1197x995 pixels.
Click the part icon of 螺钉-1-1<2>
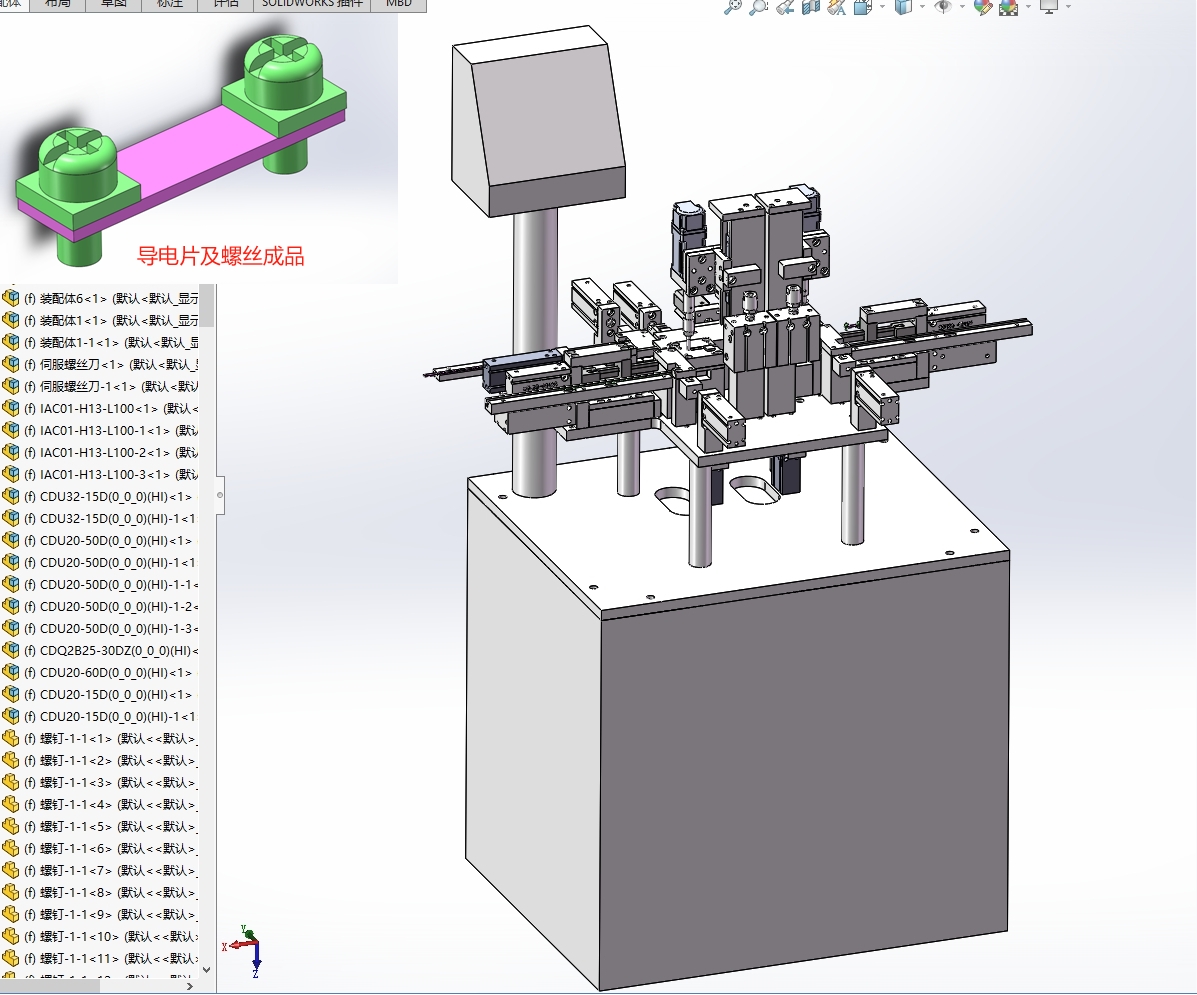pos(11,761)
